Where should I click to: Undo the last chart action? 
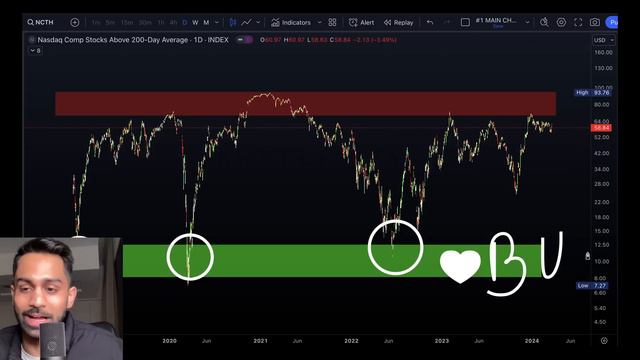[430, 22]
